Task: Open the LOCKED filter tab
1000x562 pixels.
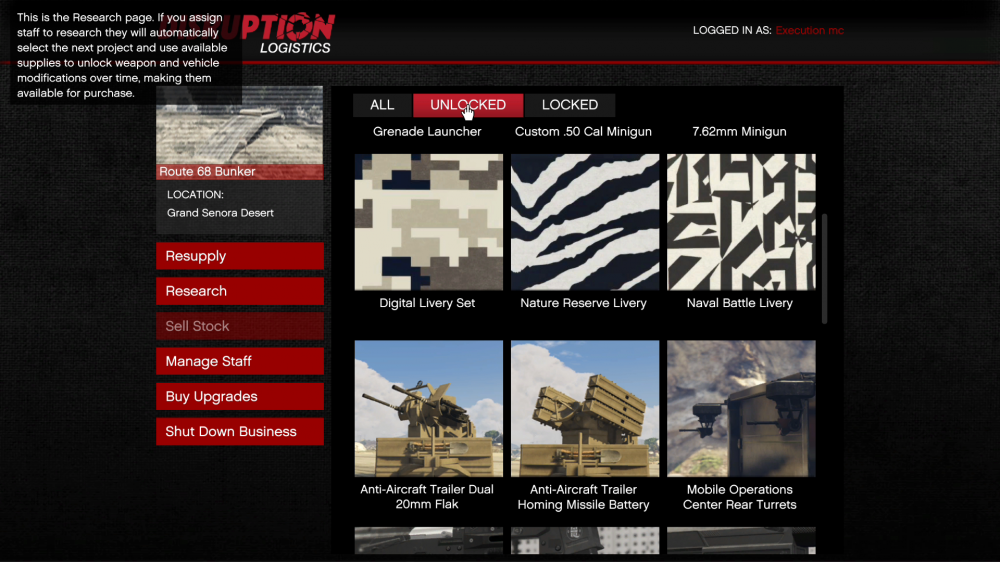Action: pyautogui.click(x=570, y=105)
